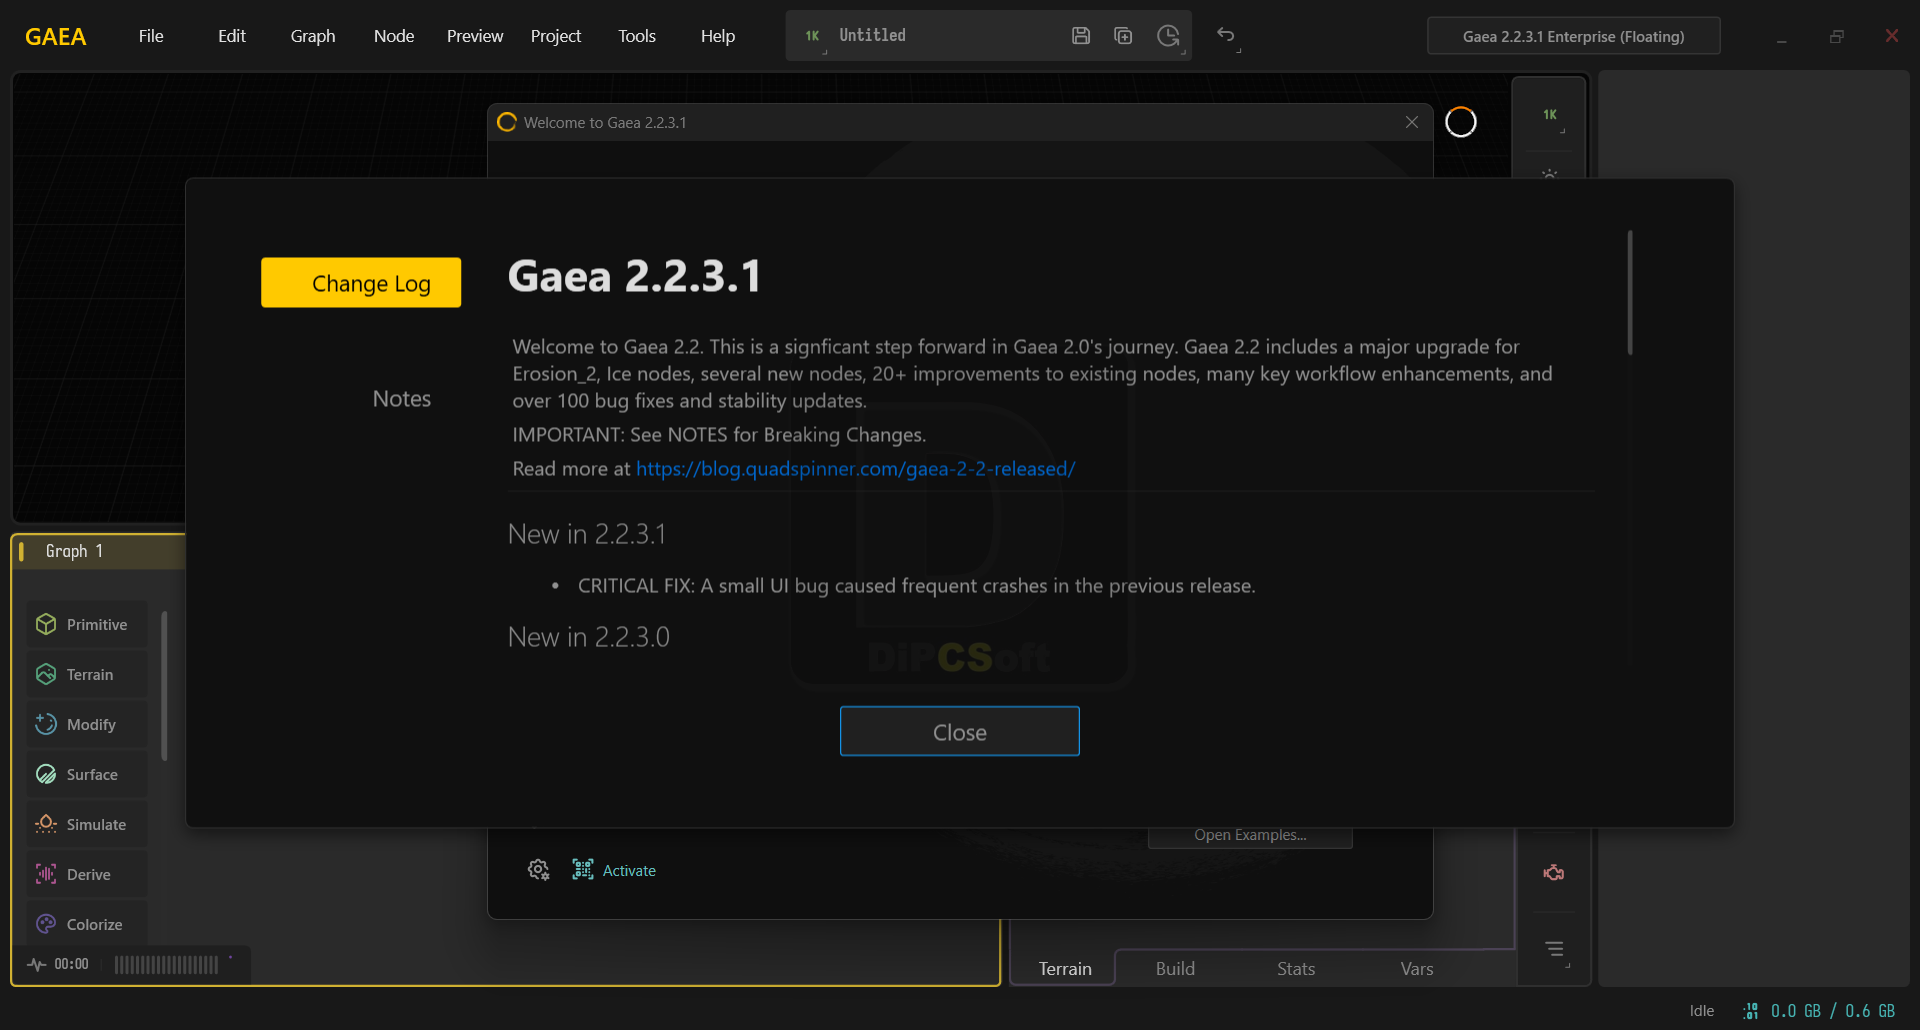Viewport: 1920px width, 1030px height.
Task: Click the Gaea Enterprise license button
Action: (1574, 36)
